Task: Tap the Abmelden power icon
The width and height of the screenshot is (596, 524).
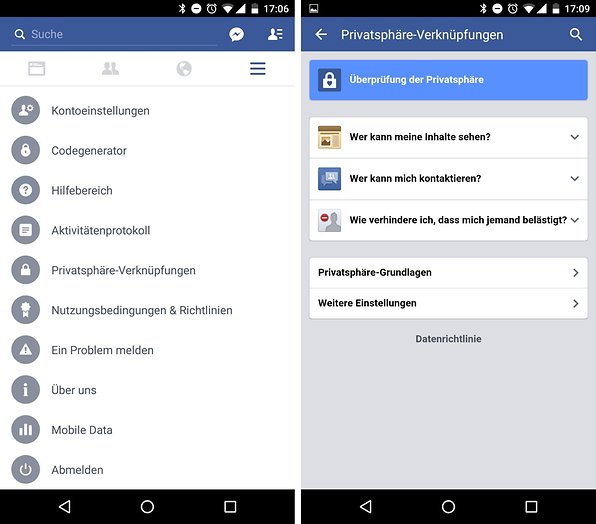Action: (25, 469)
